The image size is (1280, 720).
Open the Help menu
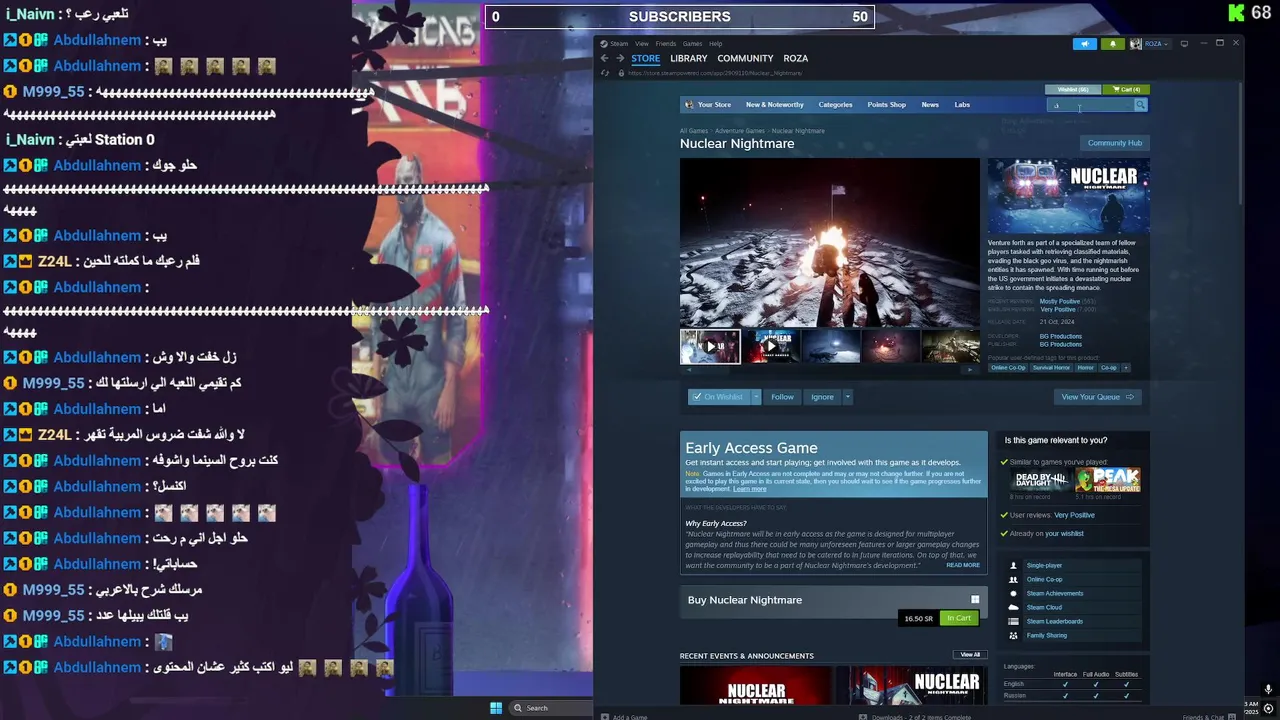tap(716, 44)
